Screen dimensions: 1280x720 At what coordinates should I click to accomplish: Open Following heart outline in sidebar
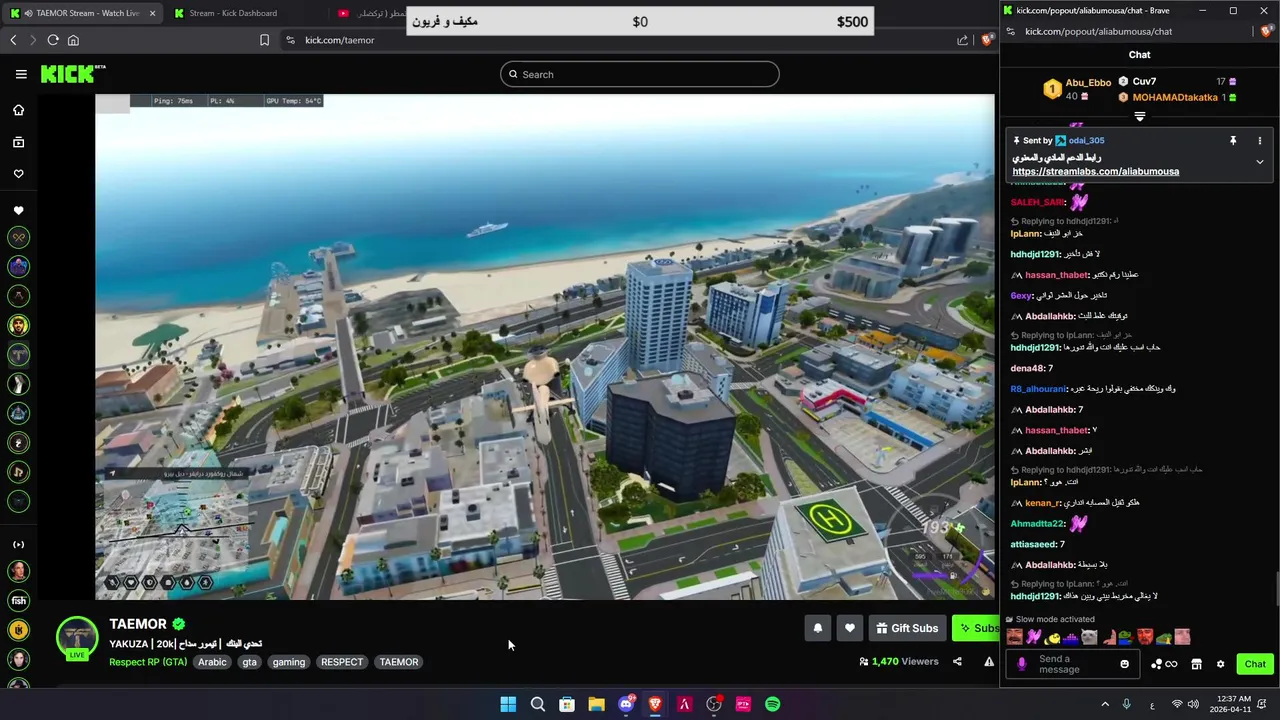click(18, 174)
